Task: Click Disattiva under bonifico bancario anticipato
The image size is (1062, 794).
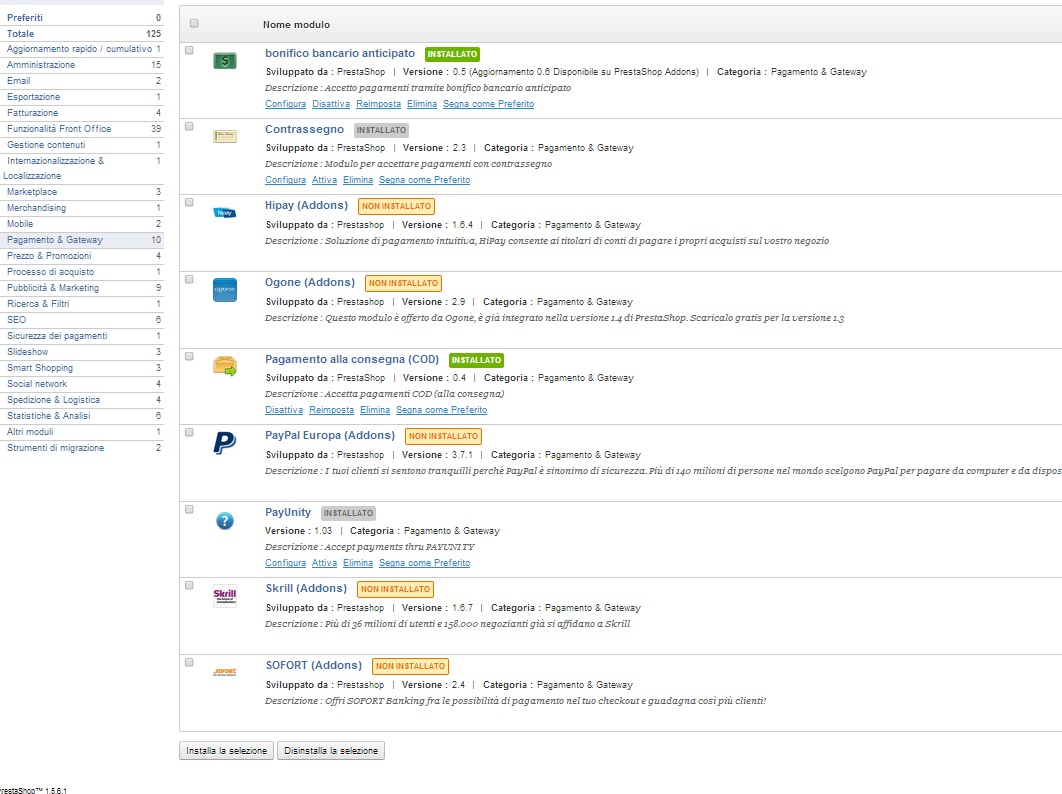Action: coord(331,104)
